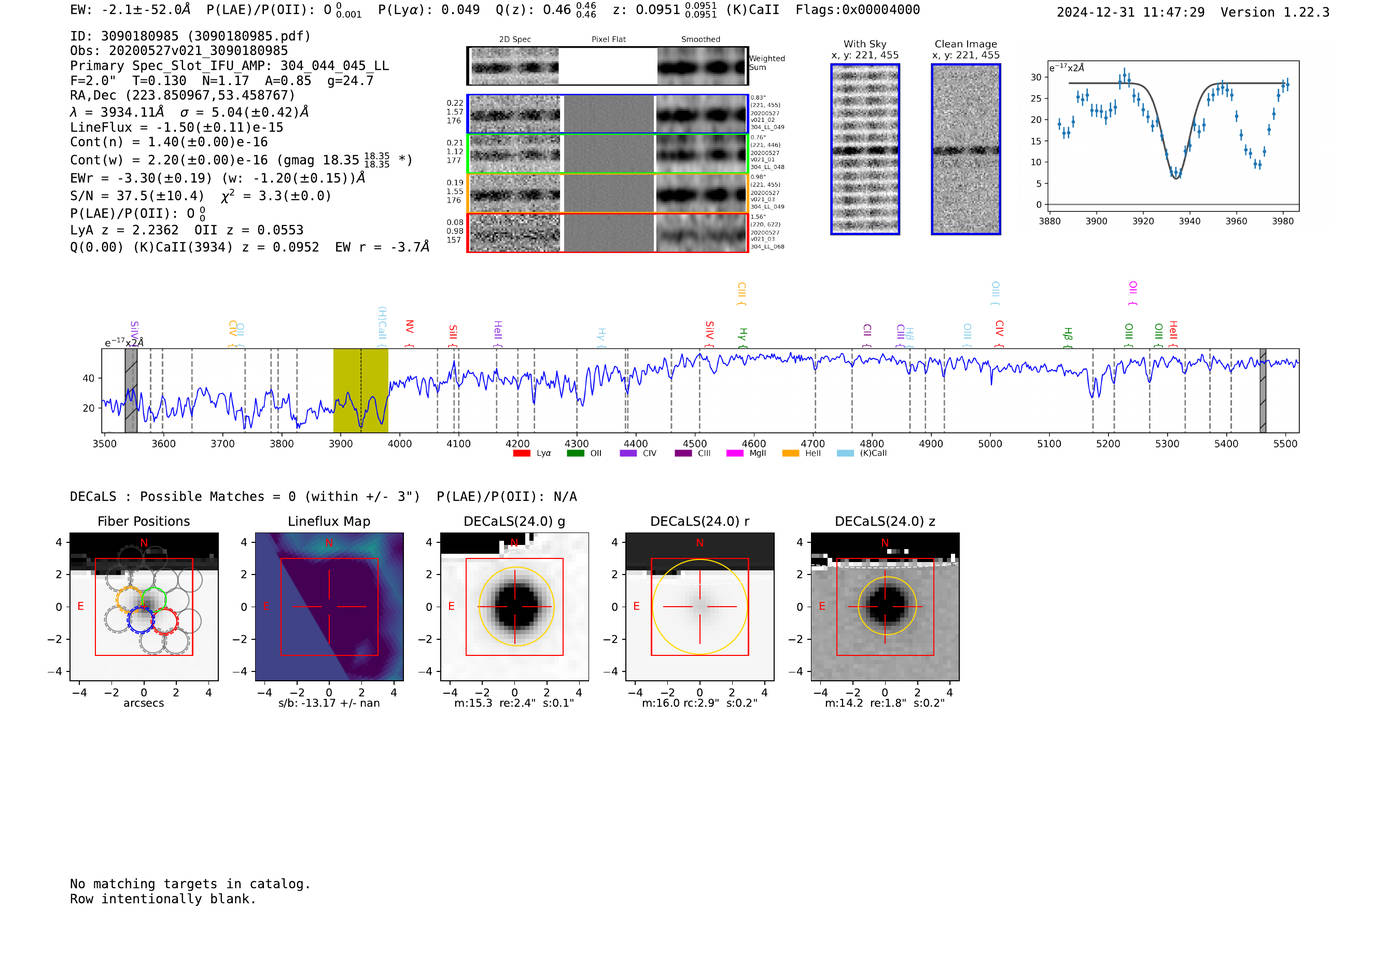The image size is (1400, 953).
Task: Click the dark purple CIII legend swatch
Action: pos(683,453)
